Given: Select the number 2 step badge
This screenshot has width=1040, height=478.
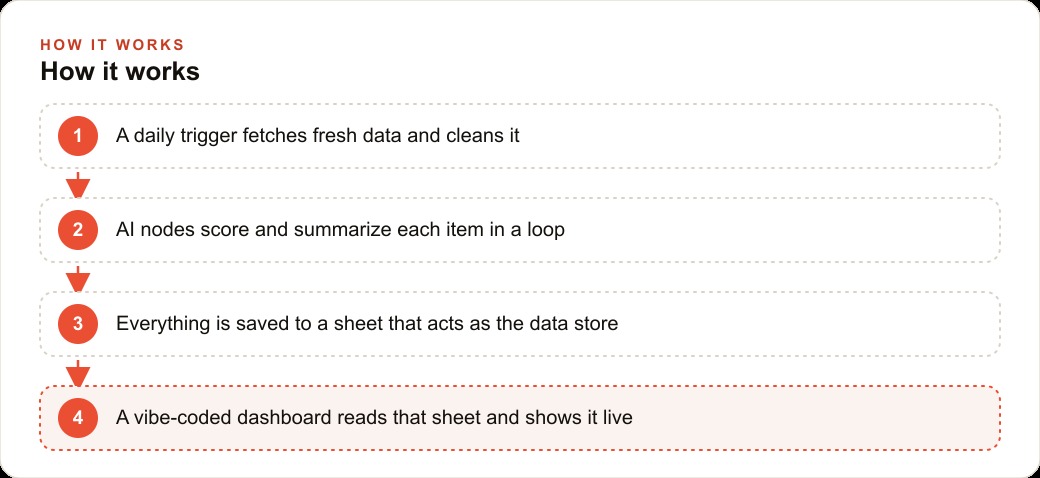Looking at the screenshot, I should pos(78,230).
